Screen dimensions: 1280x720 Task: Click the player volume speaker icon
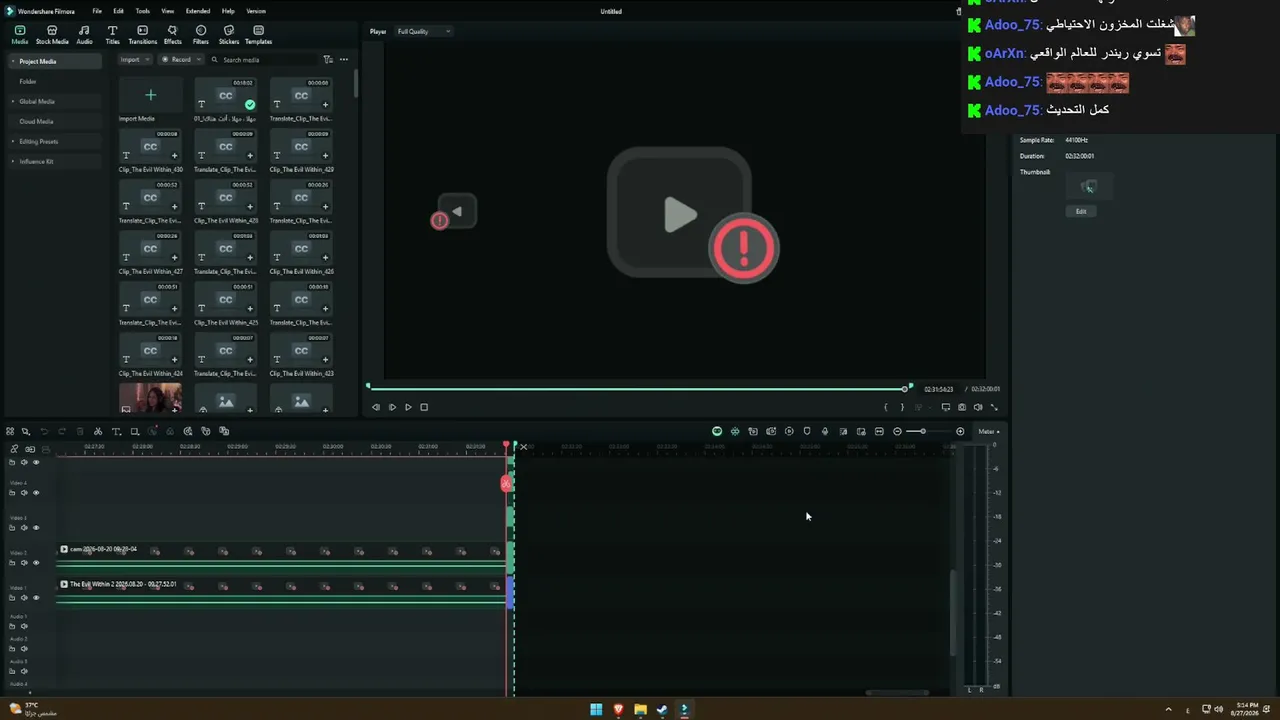tap(978, 407)
